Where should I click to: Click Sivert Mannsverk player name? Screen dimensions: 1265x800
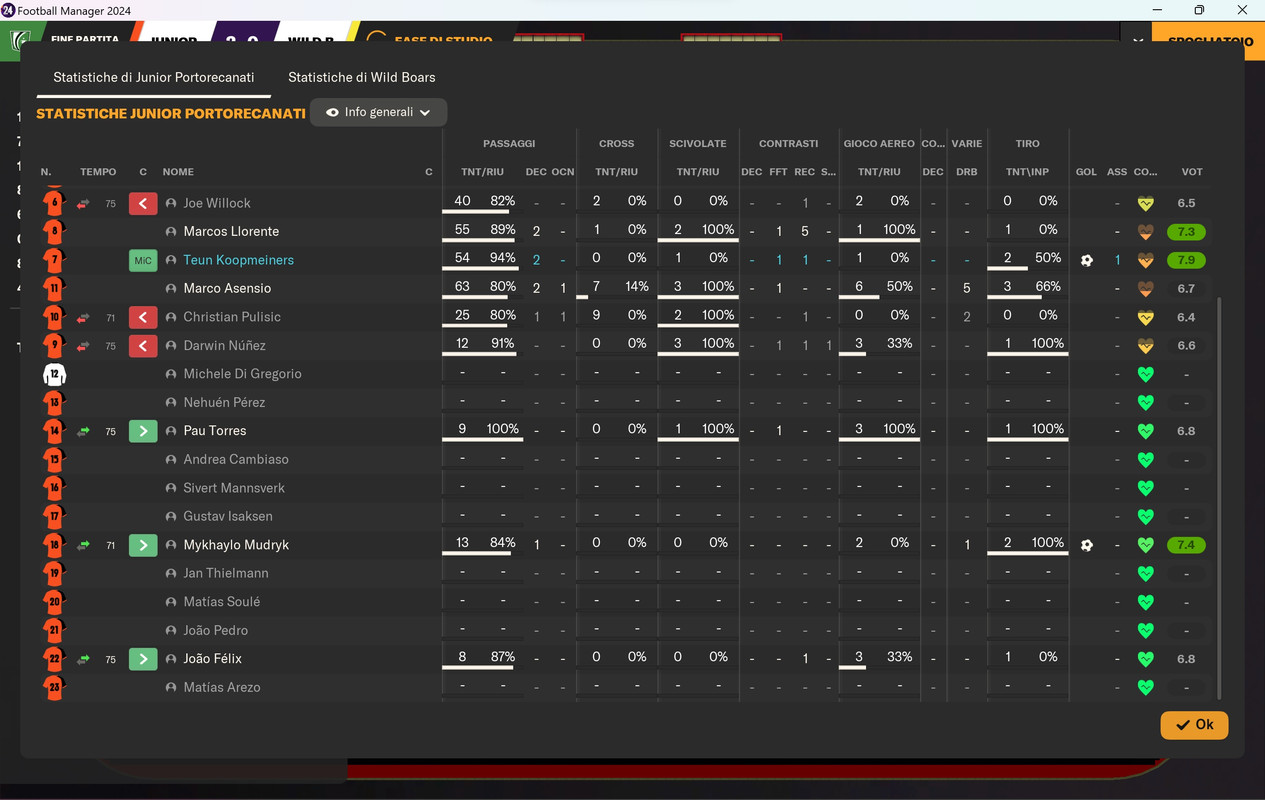pos(234,488)
